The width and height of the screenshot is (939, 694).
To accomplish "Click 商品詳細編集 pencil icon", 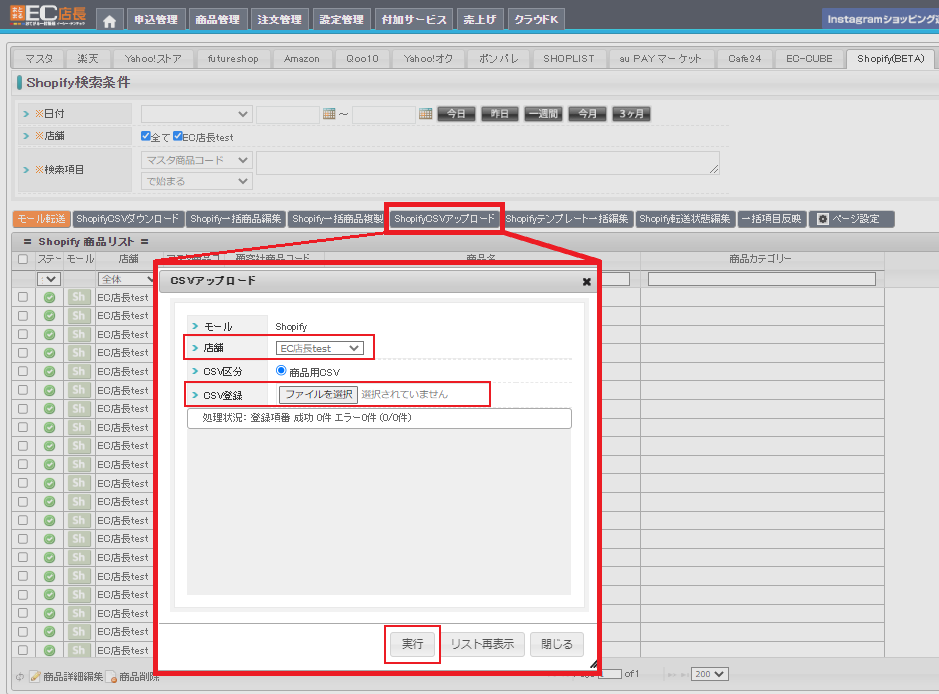I will click(x=35, y=677).
